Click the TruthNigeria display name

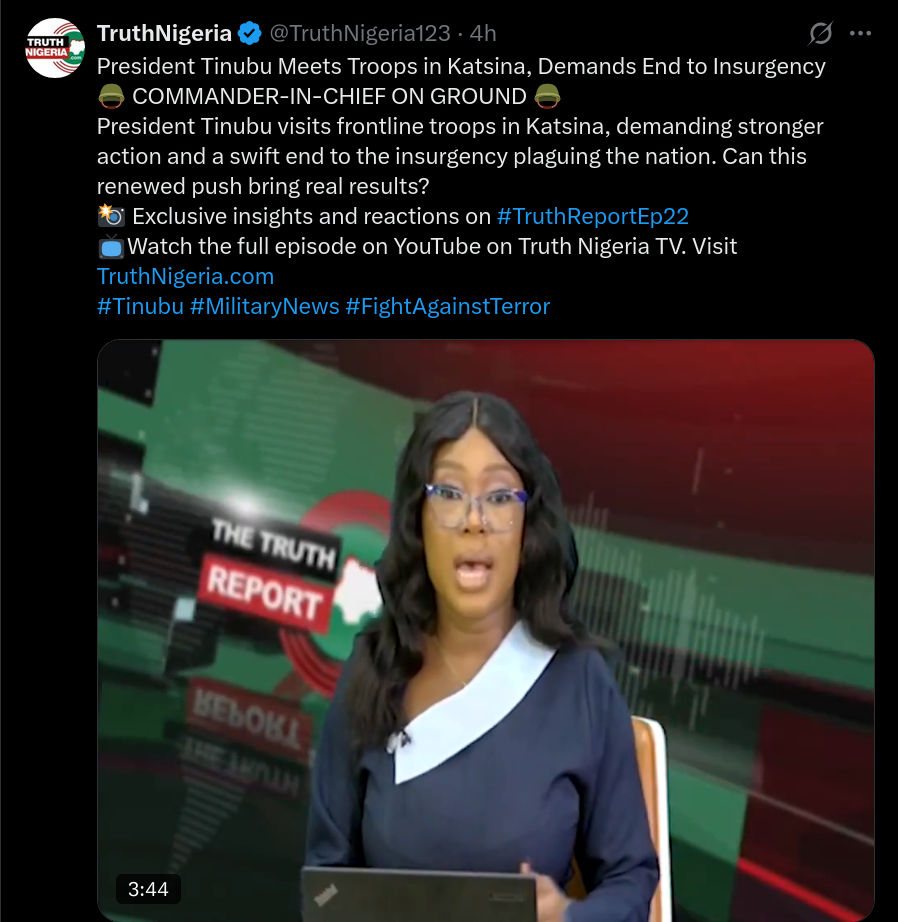tap(164, 34)
